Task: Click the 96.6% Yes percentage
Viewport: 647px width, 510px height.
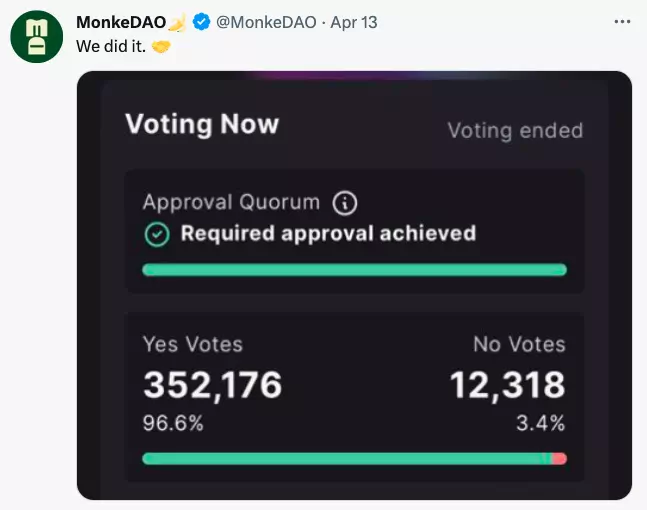Action: point(173,423)
